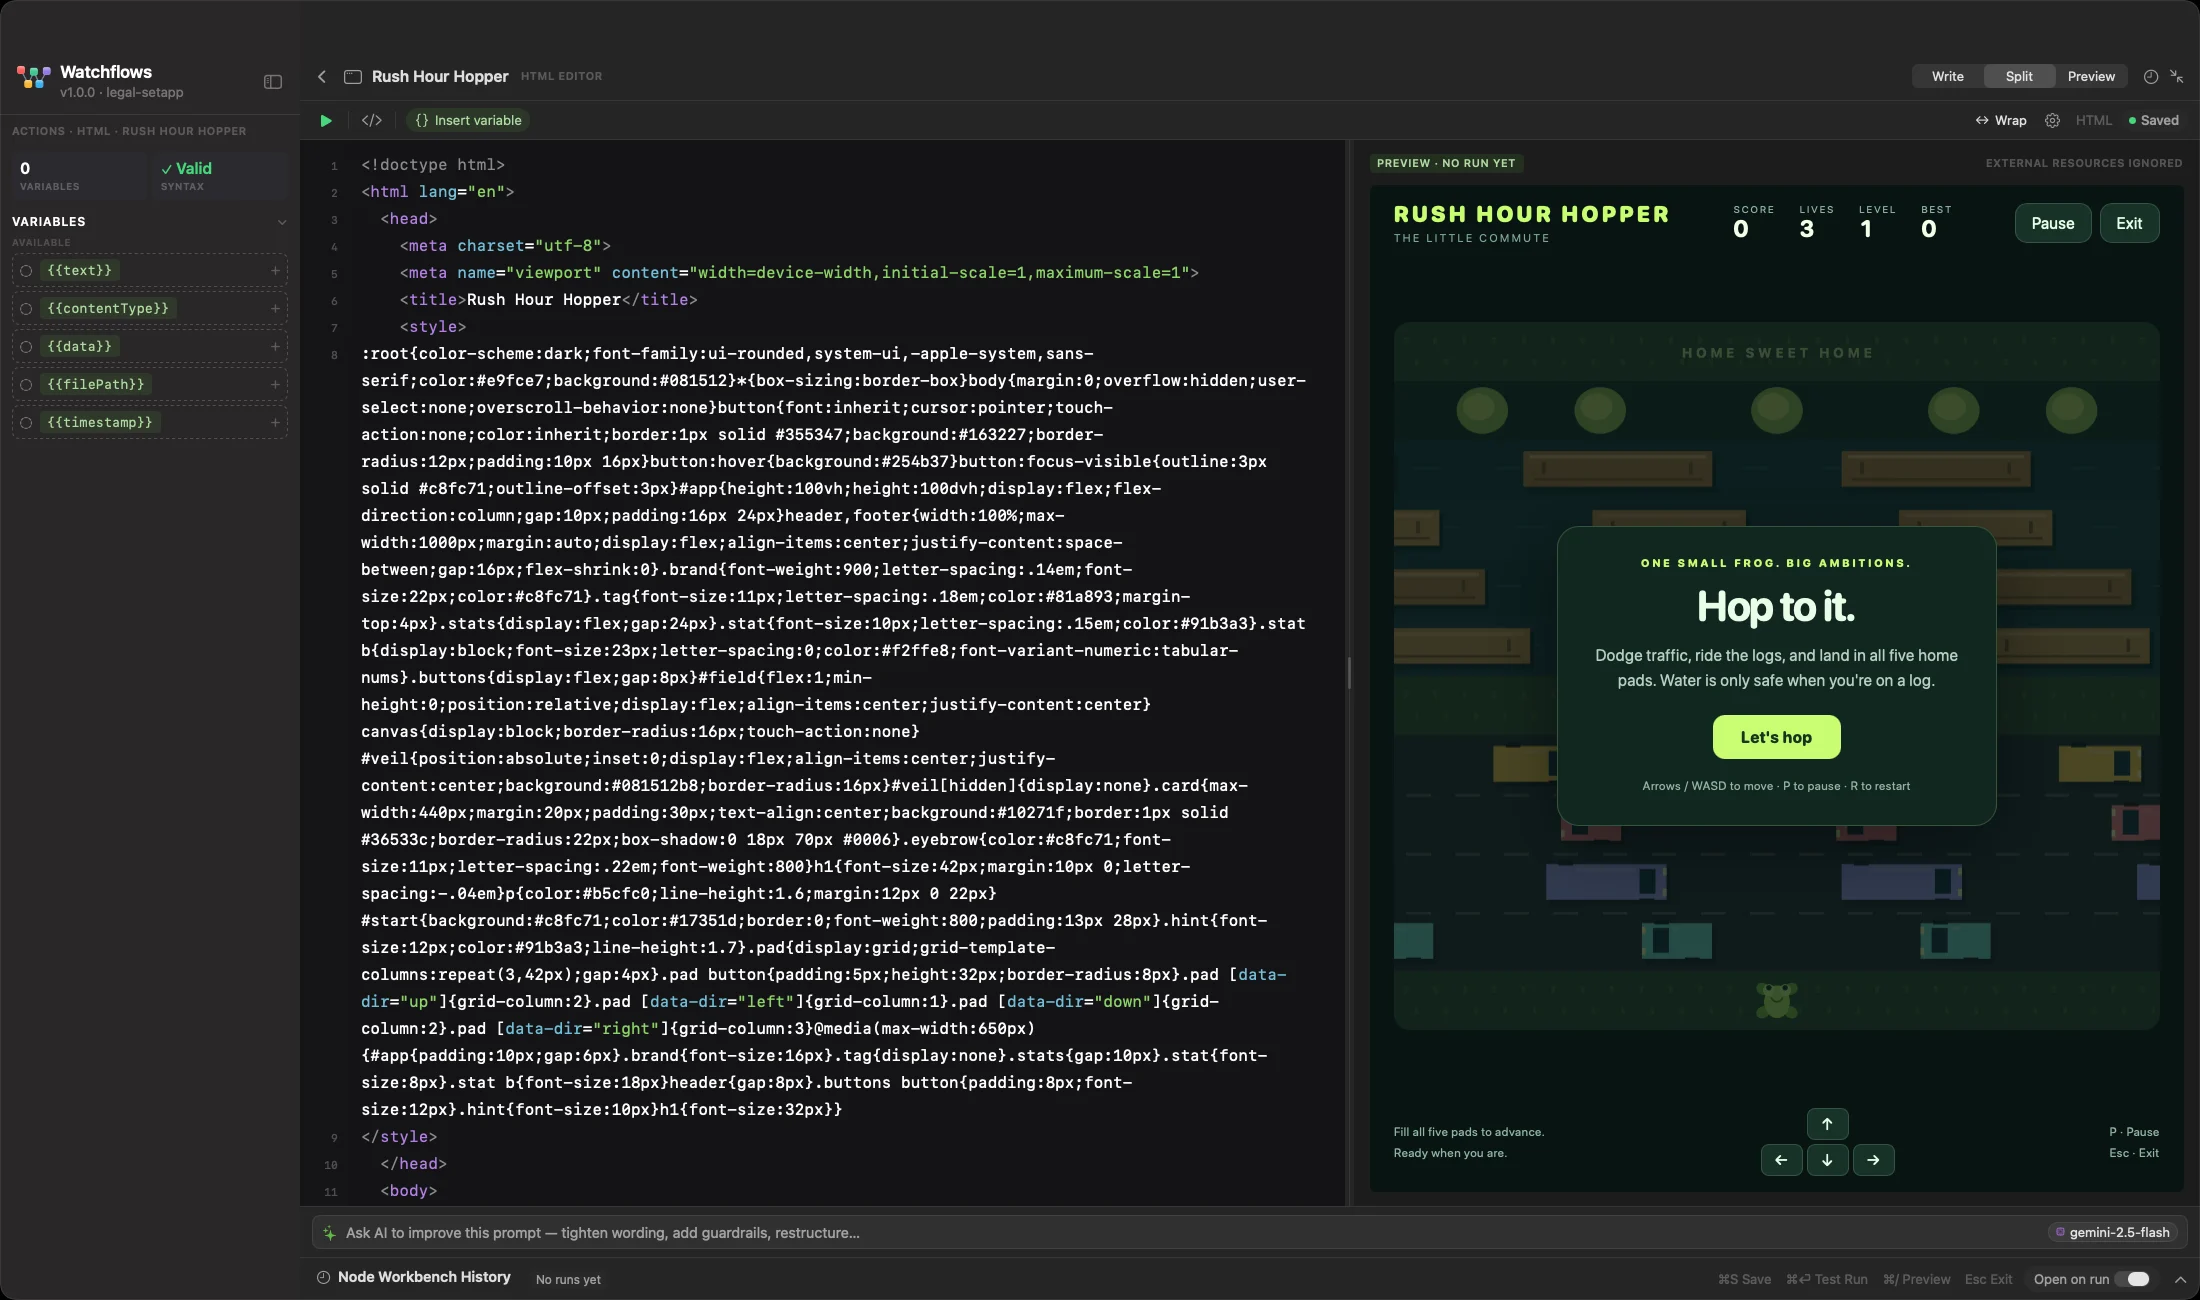Click the Esc Exit shortcut

[x=1988, y=1279]
